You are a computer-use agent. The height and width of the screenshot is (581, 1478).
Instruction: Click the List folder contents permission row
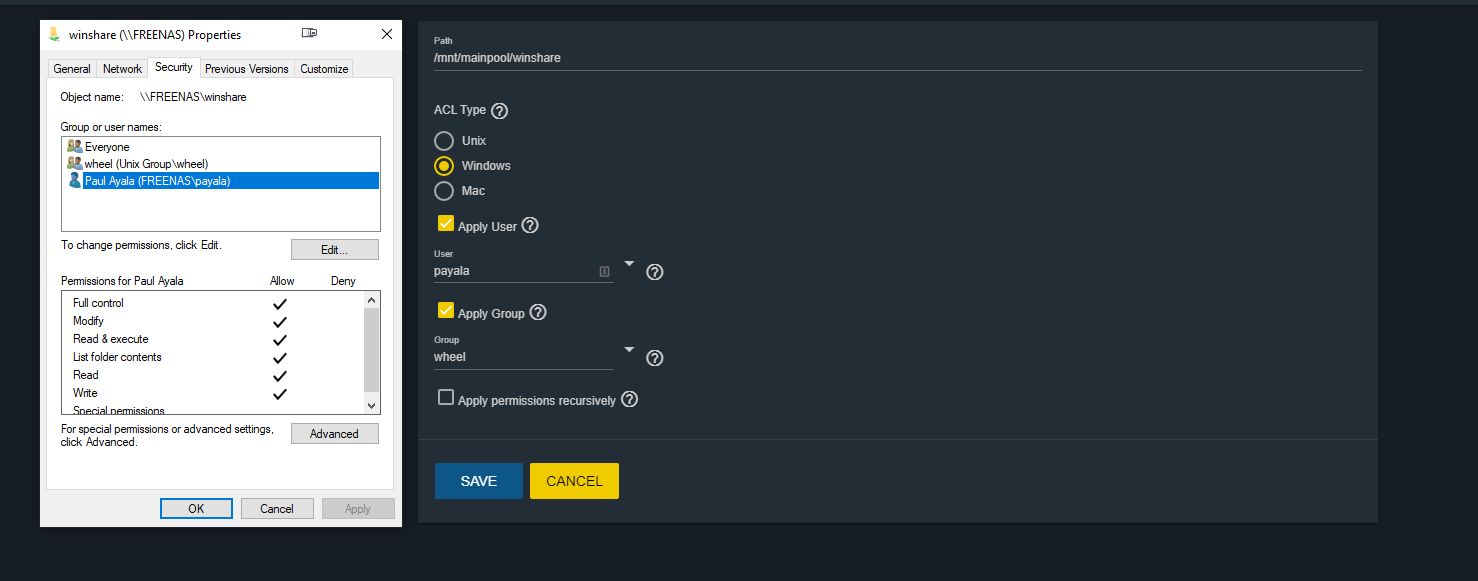click(214, 357)
